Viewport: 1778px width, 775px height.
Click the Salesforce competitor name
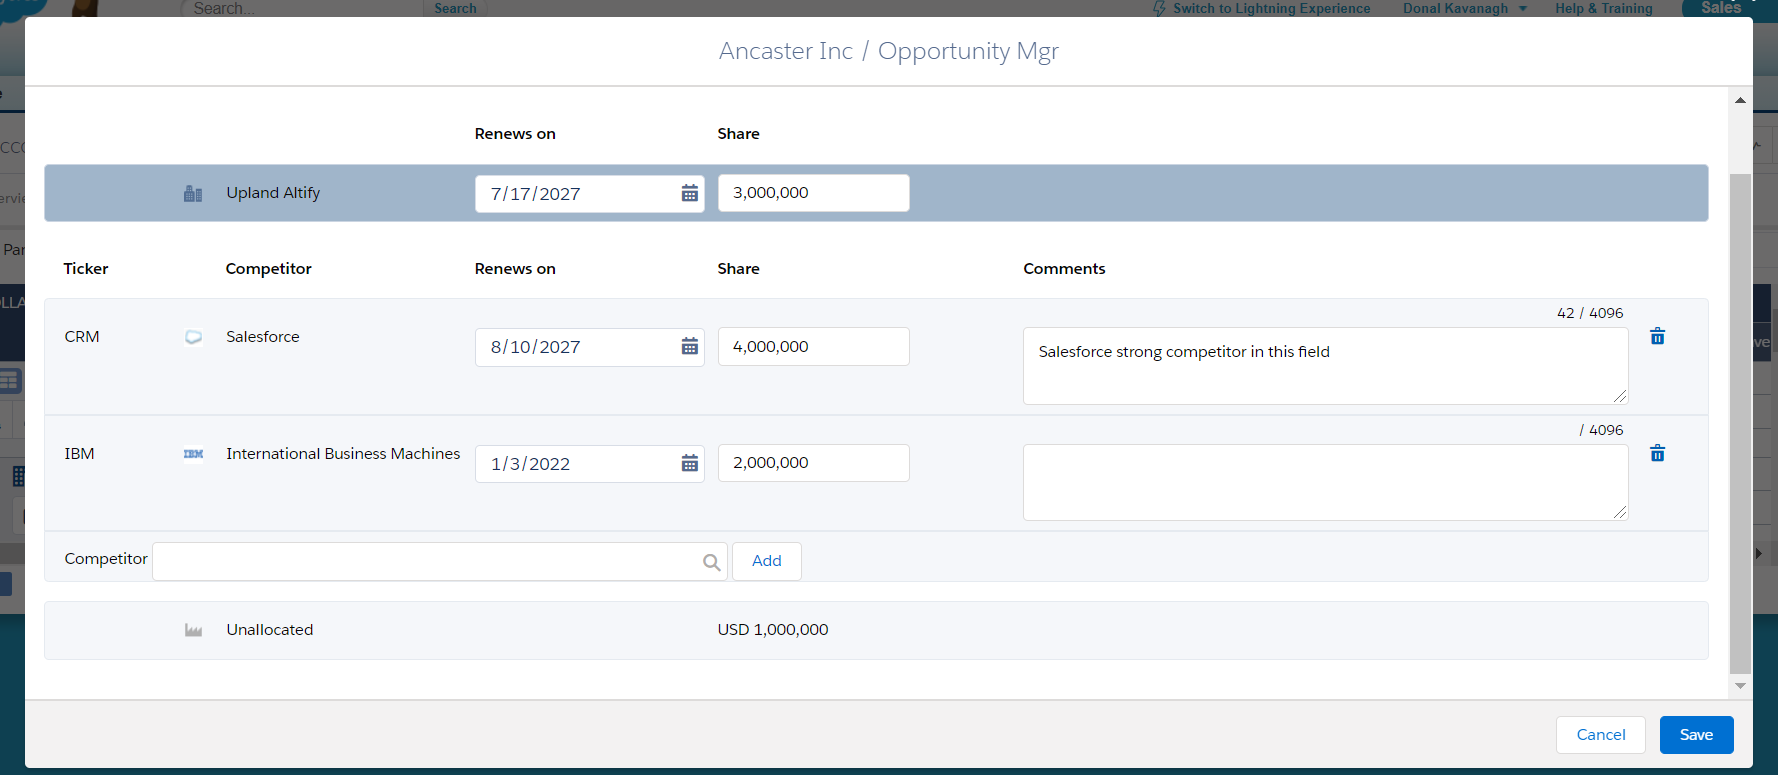click(263, 337)
